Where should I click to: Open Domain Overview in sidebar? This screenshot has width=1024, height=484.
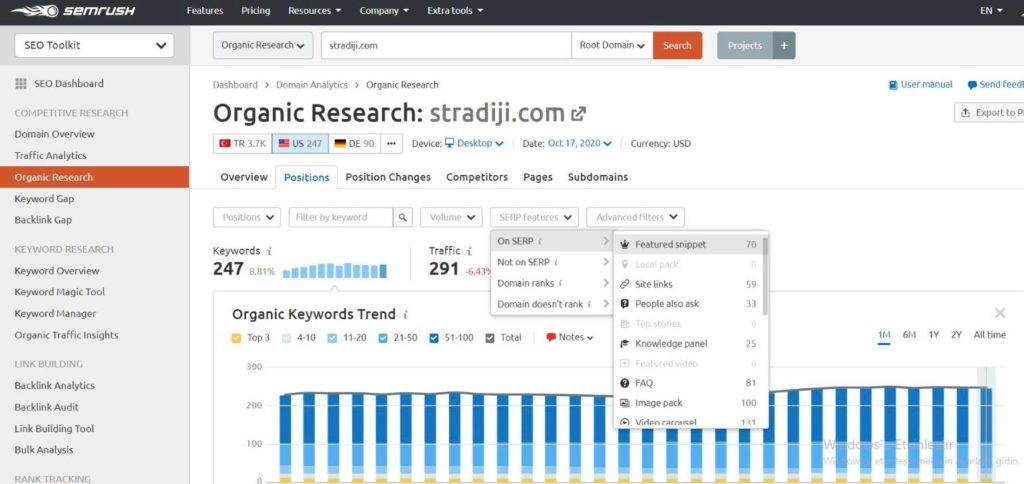pyautogui.click(x=54, y=134)
